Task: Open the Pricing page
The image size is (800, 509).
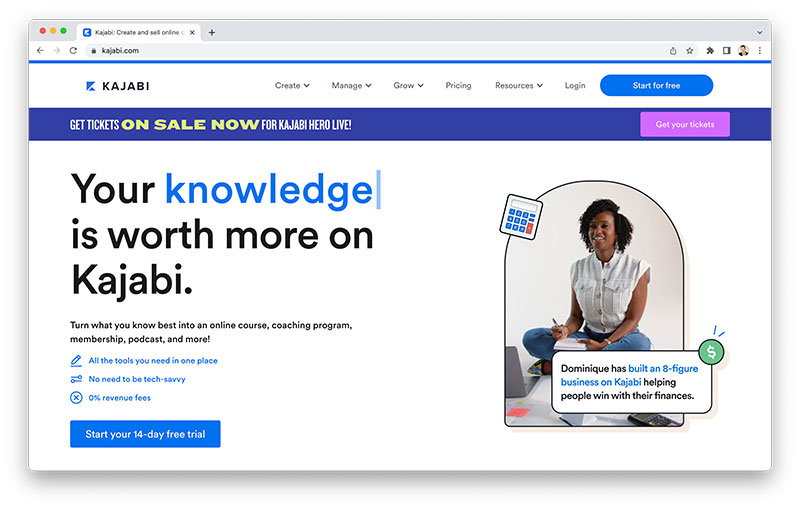Action: point(458,86)
